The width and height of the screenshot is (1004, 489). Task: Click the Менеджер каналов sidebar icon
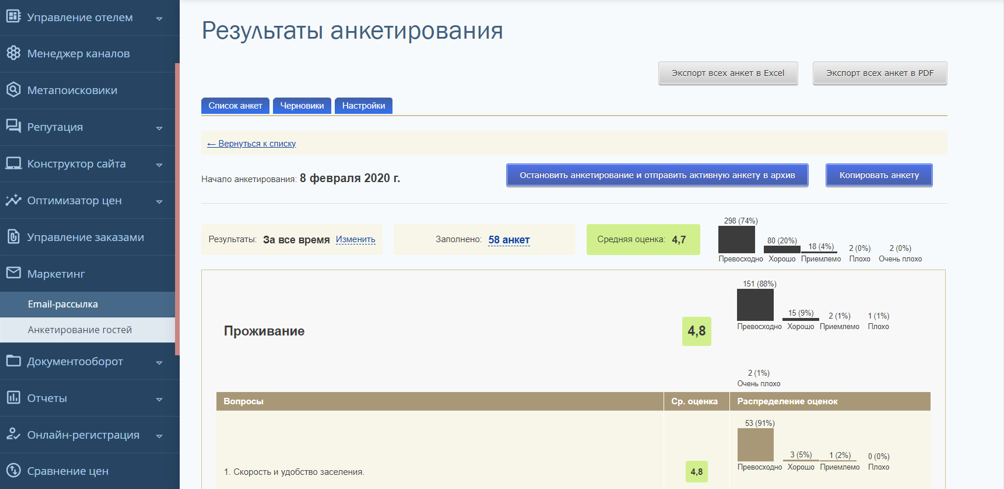(x=13, y=54)
